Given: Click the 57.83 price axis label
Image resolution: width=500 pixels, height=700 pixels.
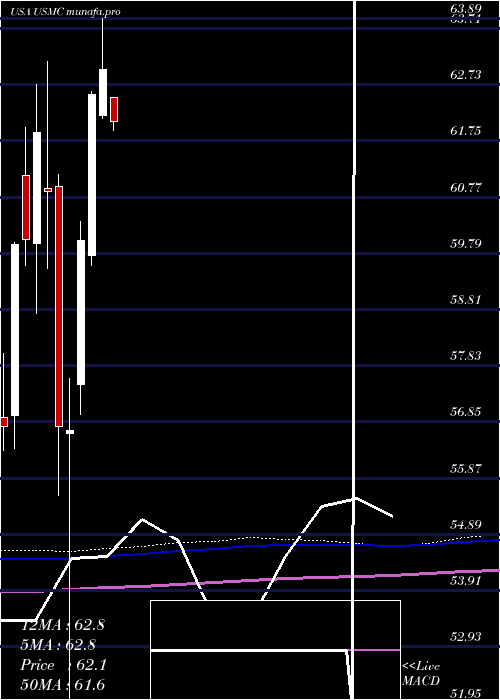Looking at the screenshot, I should 466,356.
